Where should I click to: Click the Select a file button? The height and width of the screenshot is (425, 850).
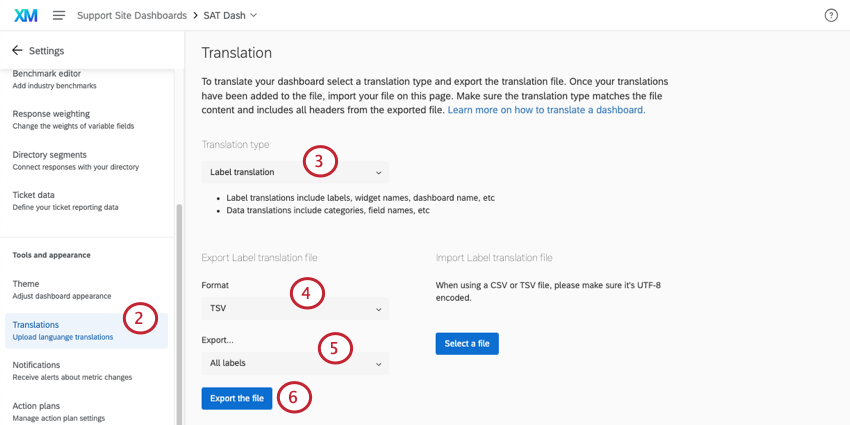coord(467,344)
